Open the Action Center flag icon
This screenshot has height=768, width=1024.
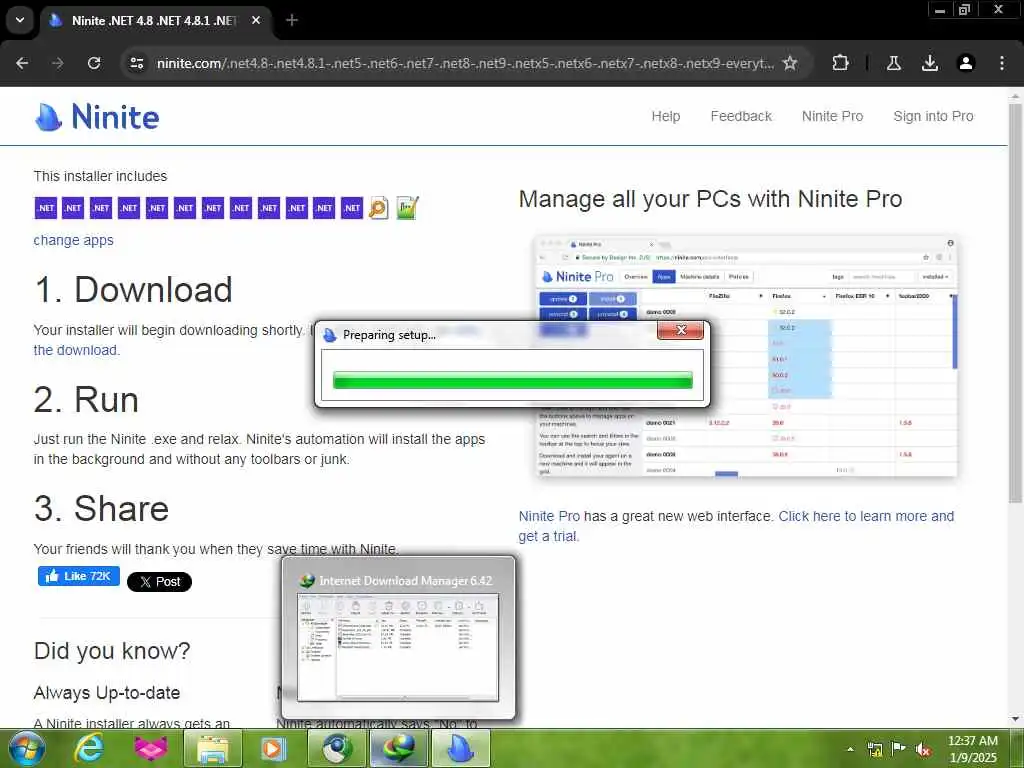coord(899,749)
